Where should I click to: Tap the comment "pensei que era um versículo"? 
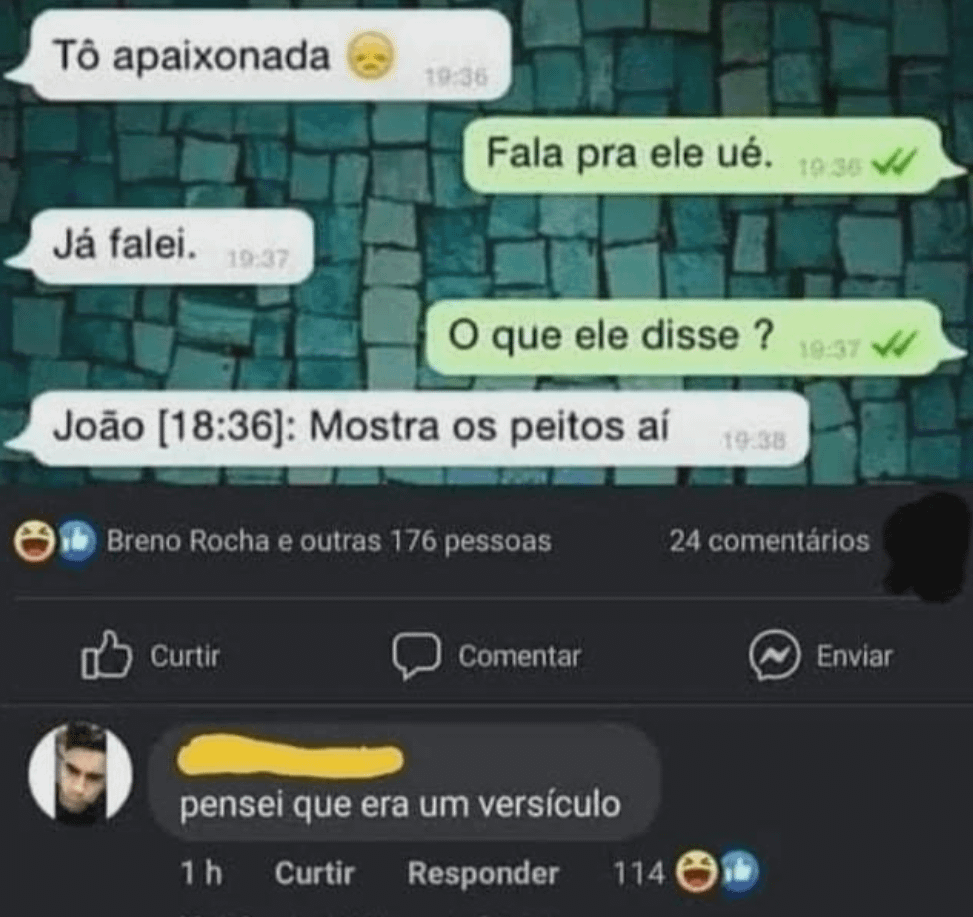400,805
